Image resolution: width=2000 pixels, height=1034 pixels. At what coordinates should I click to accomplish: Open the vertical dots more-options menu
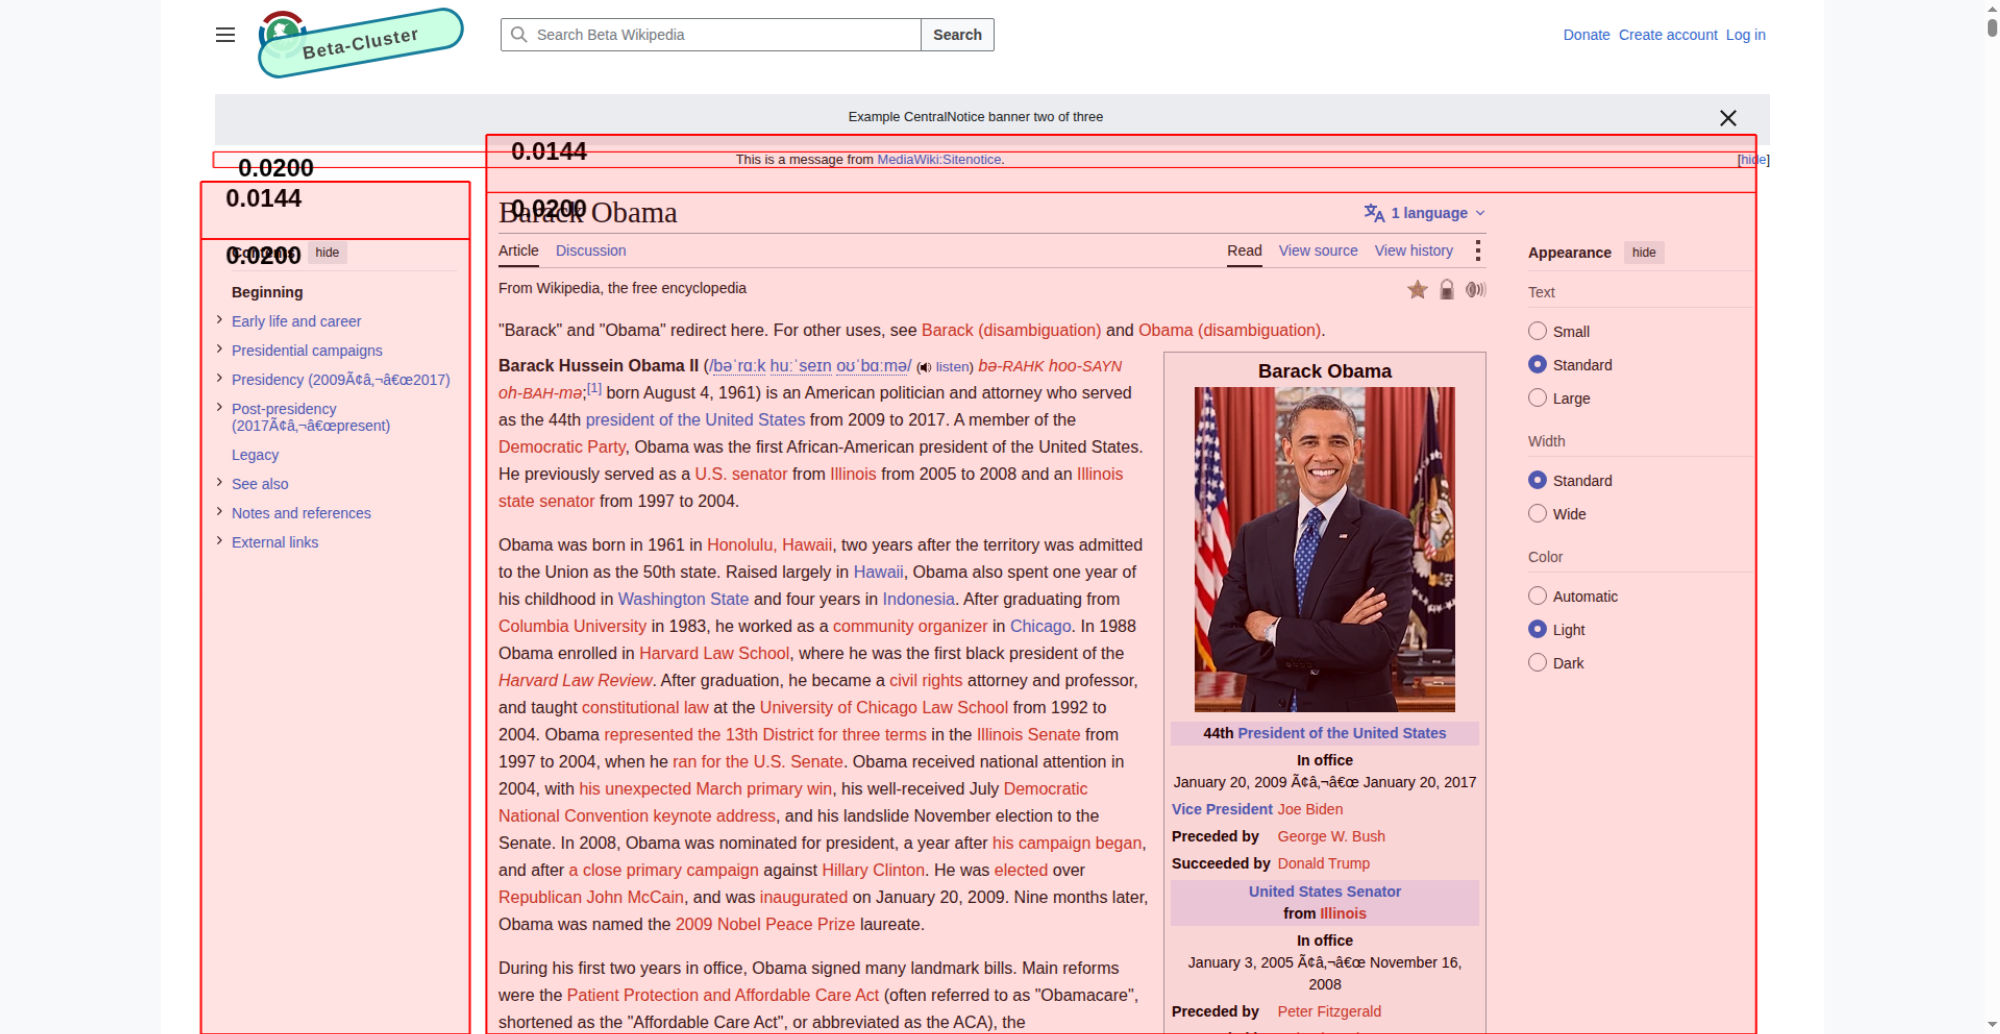click(1478, 251)
